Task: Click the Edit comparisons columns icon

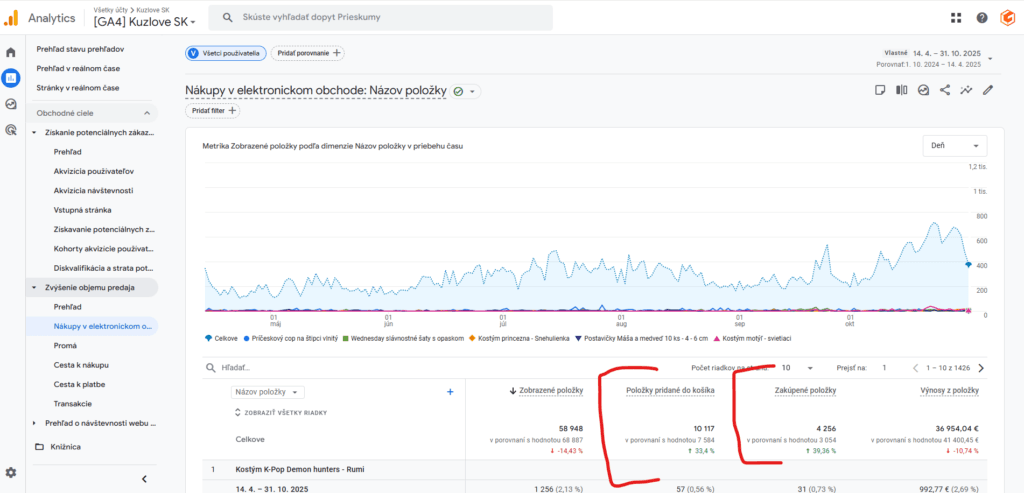Action: pos(901,90)
